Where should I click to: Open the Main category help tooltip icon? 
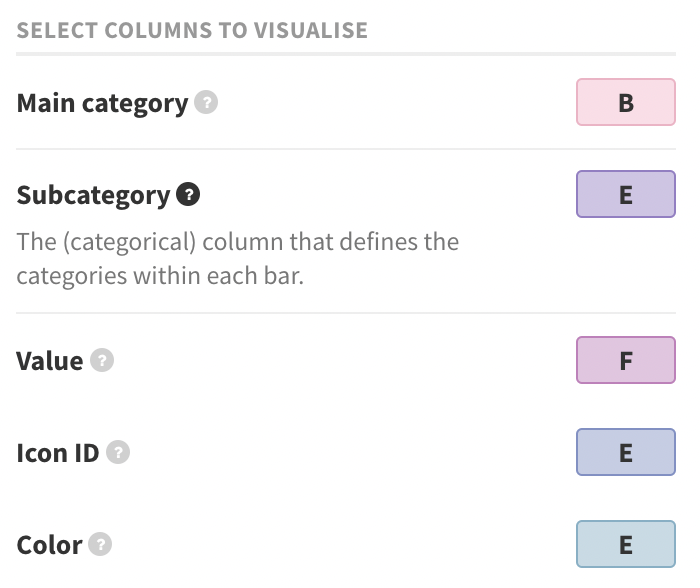pos(206,102)
